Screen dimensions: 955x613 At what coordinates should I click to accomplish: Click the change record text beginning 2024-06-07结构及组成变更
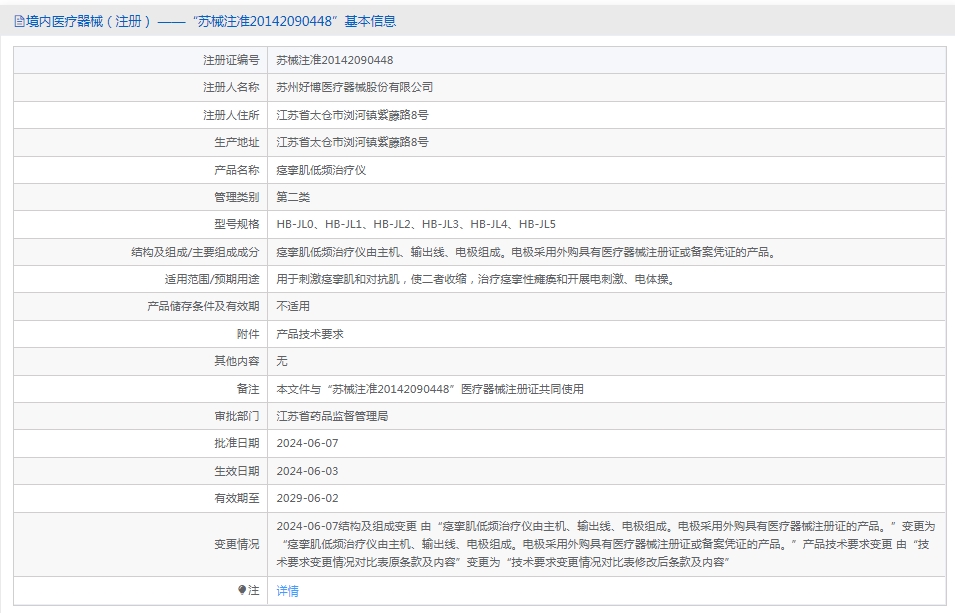click(606, 544)
